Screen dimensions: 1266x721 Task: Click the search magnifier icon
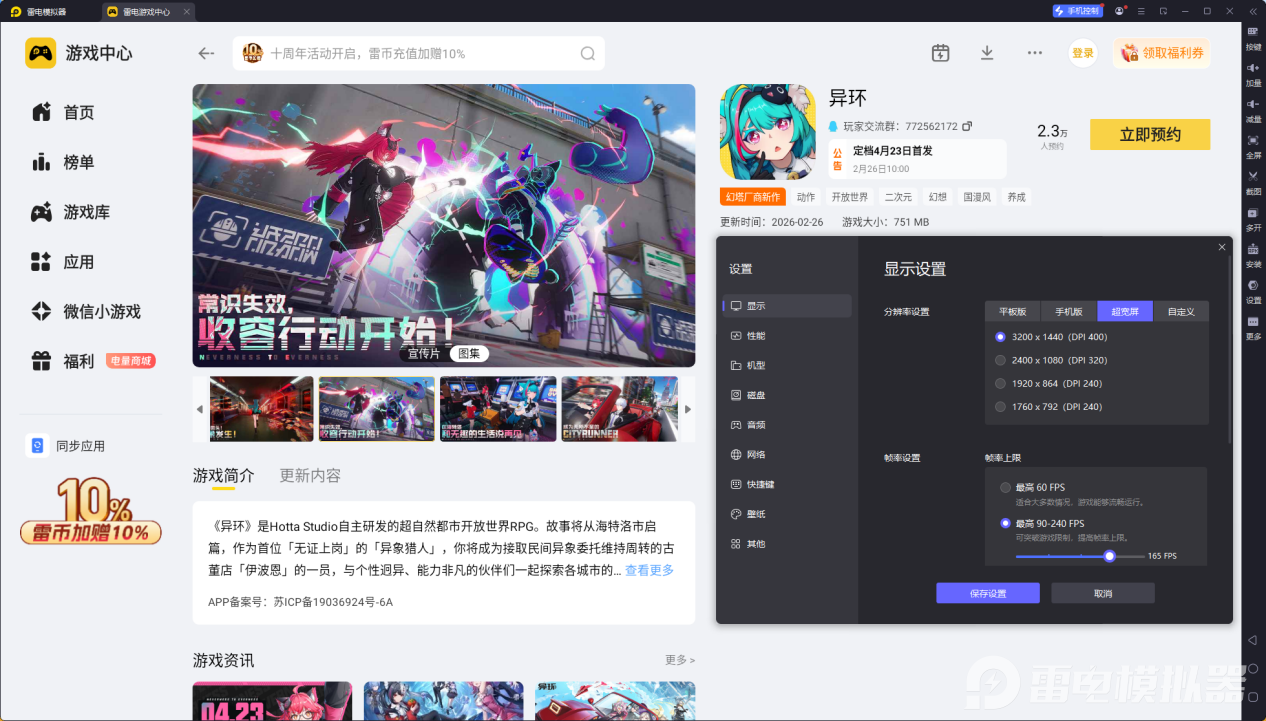coord(588,53)
